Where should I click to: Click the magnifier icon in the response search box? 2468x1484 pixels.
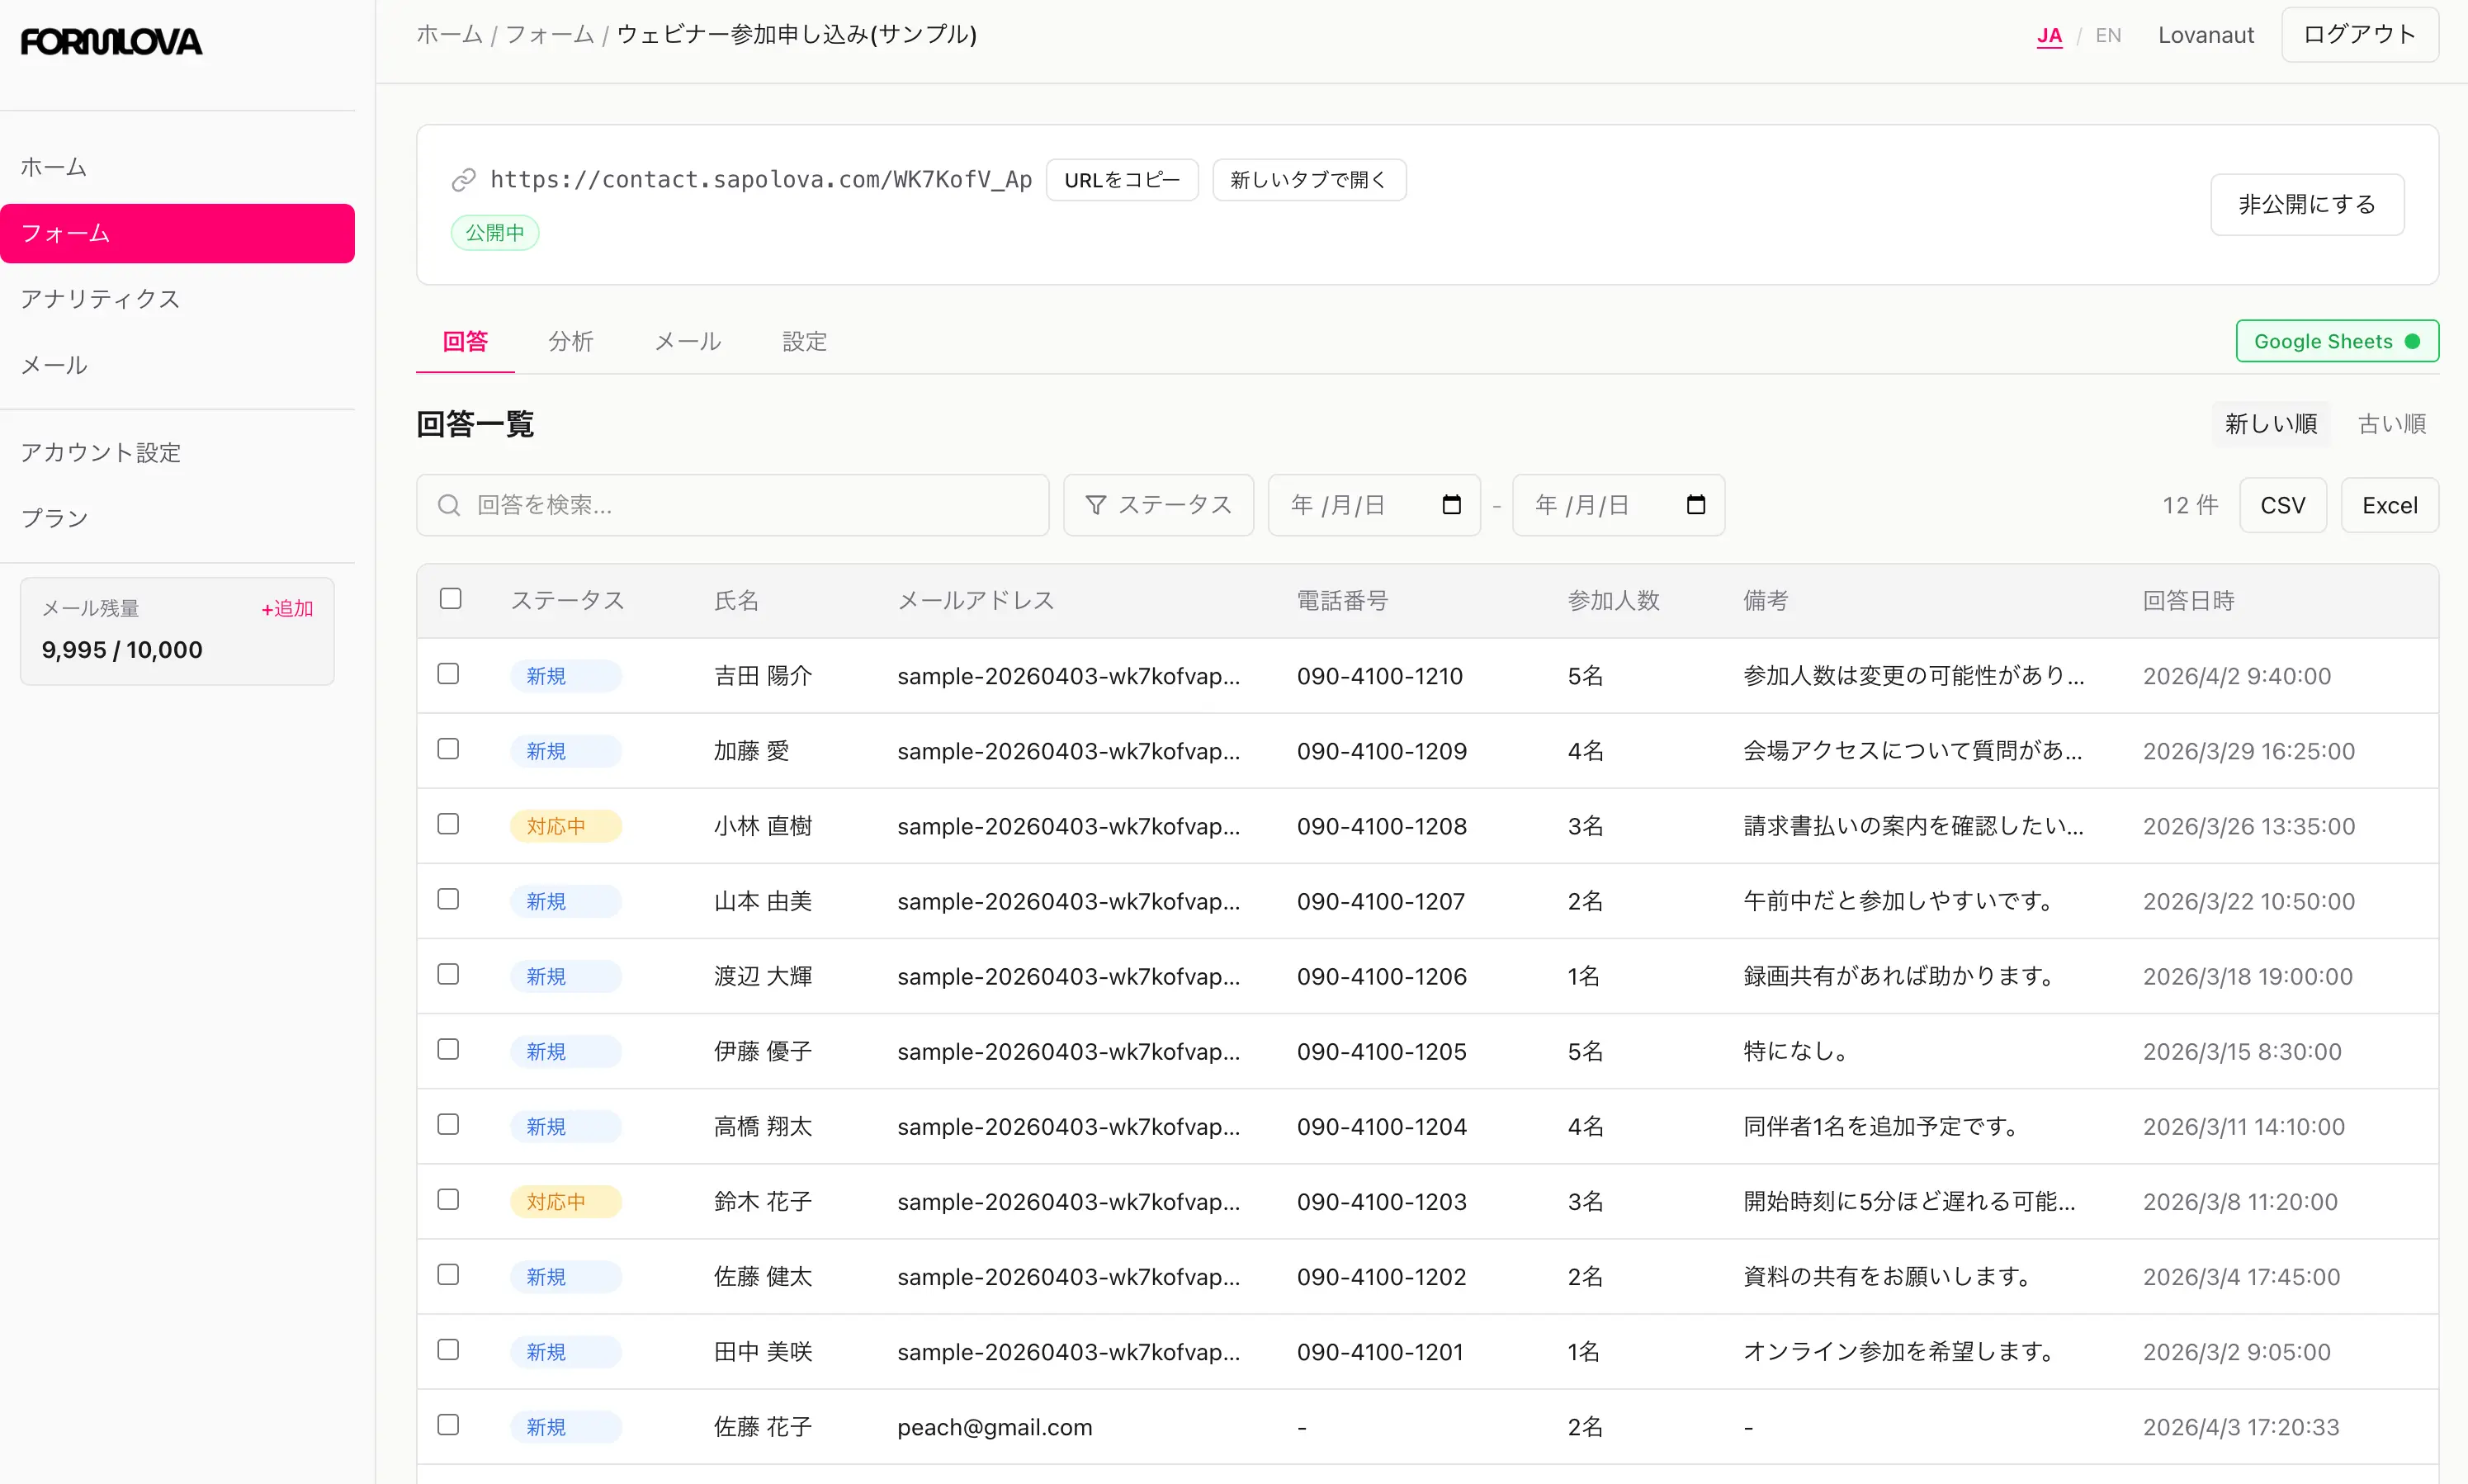449,505
